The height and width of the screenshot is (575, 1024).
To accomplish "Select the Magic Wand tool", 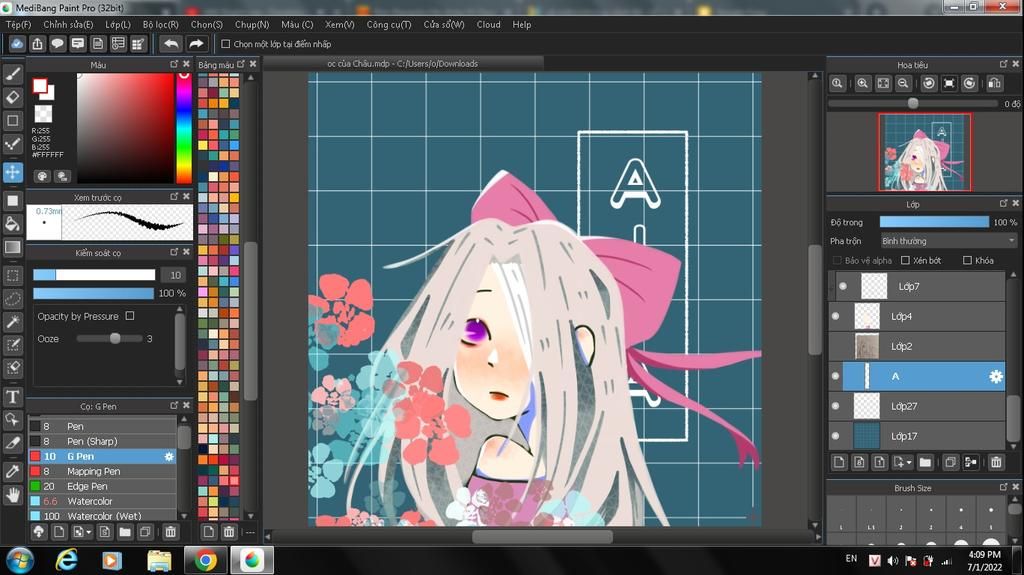I will click(x=12, y=321).
